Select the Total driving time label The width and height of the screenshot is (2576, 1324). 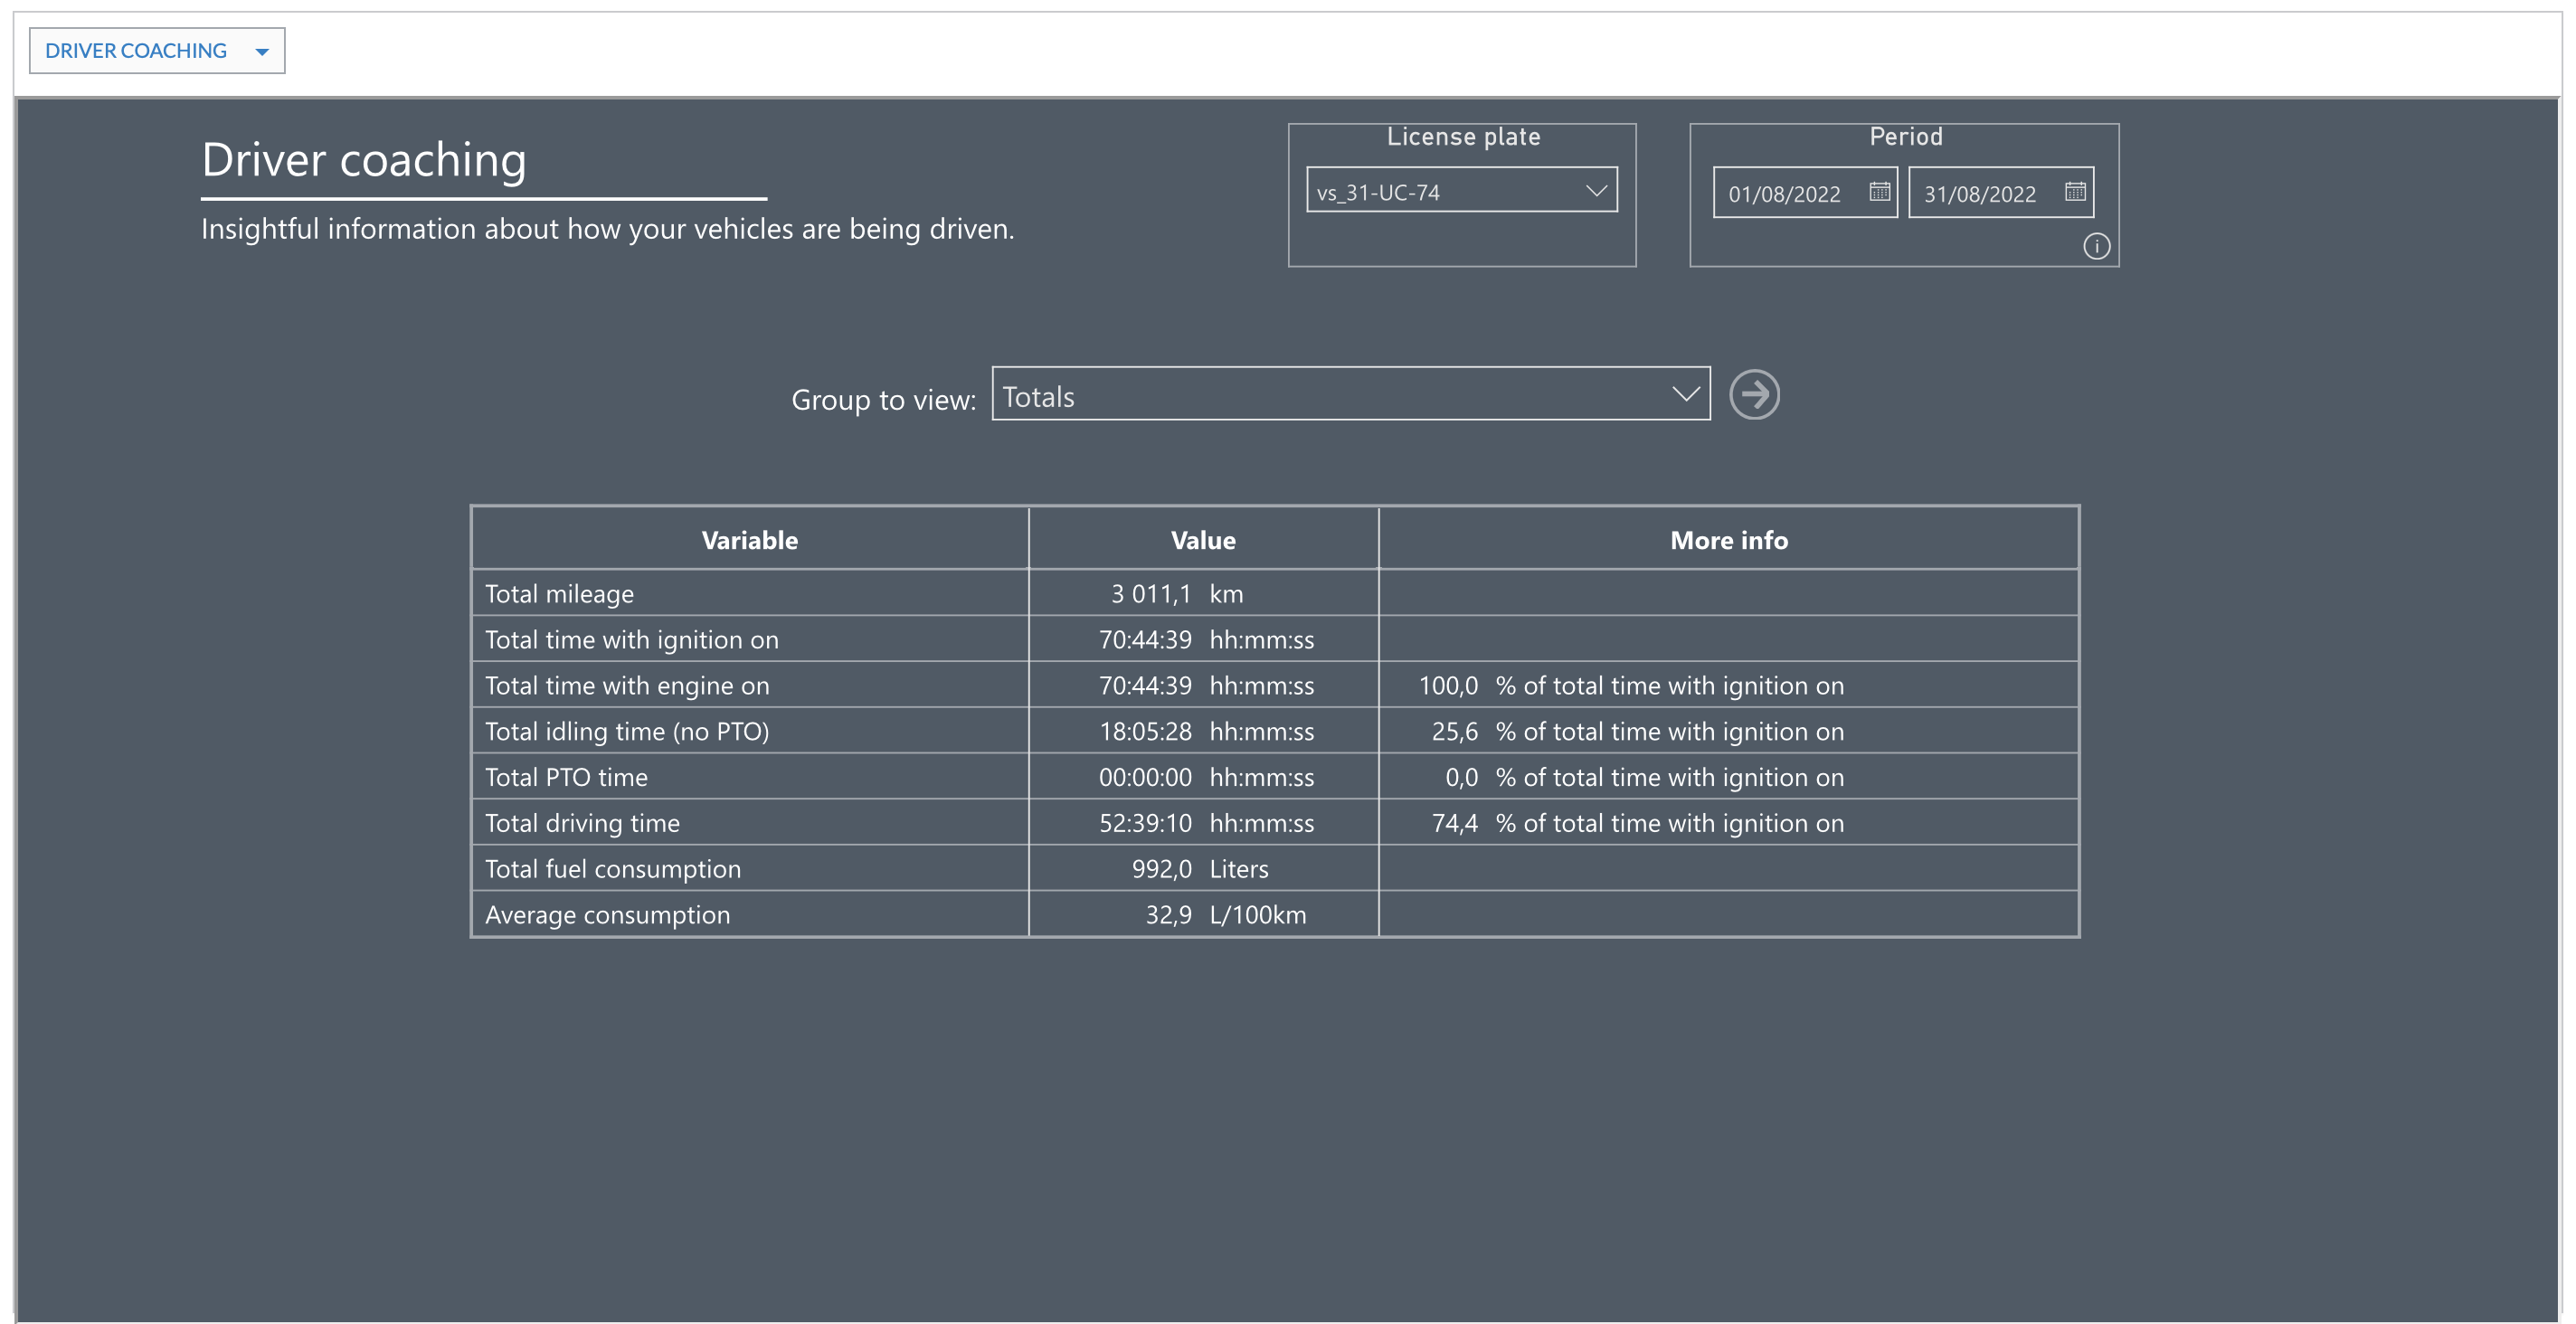pyautogui.click(x=582, y=824)
